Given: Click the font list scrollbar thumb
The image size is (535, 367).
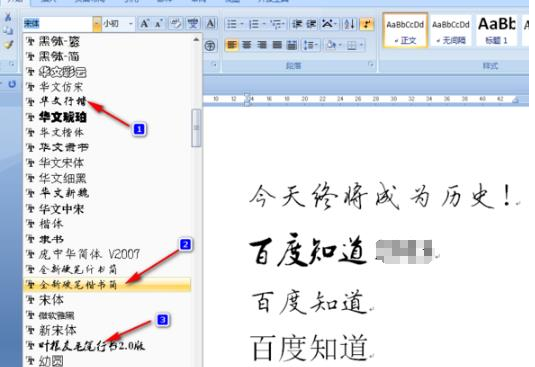Looking at the screenshot, I should (x=196, y=128).
